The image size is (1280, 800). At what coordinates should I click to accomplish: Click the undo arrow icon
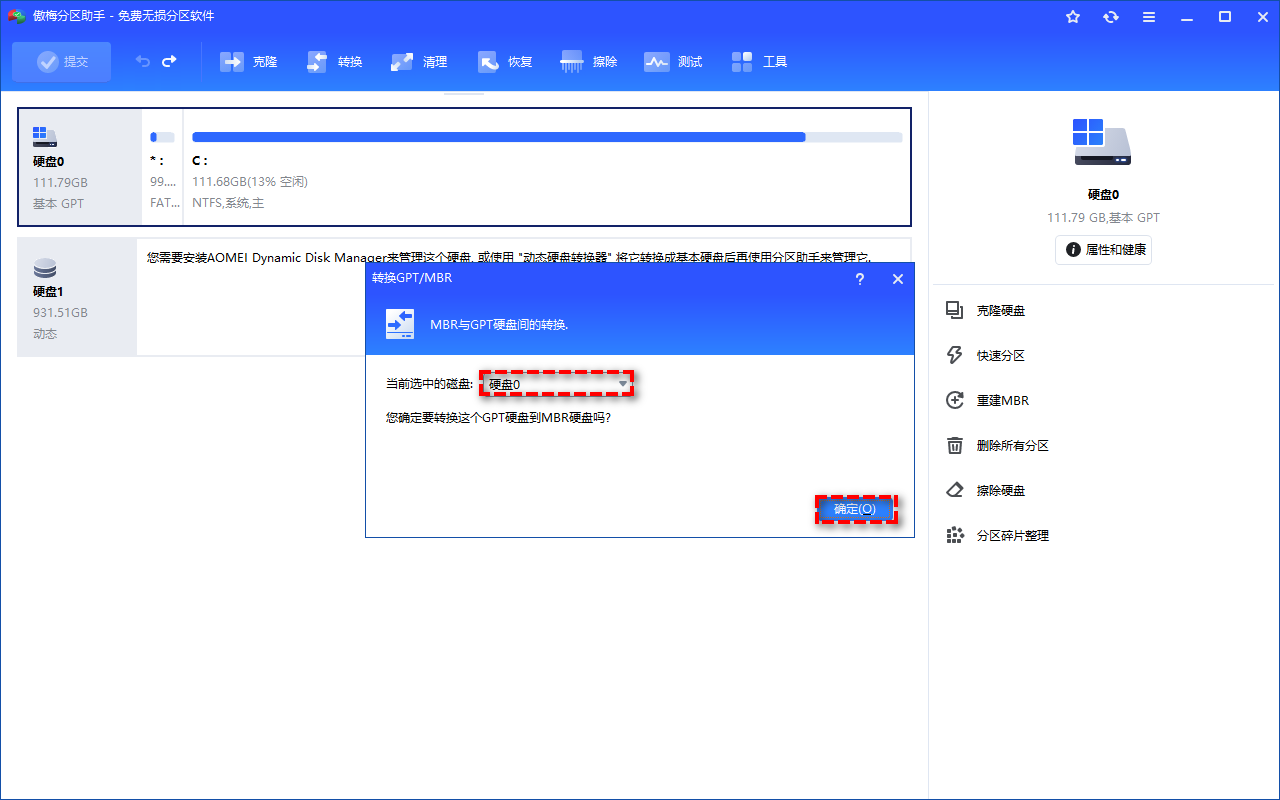point(143,62)
